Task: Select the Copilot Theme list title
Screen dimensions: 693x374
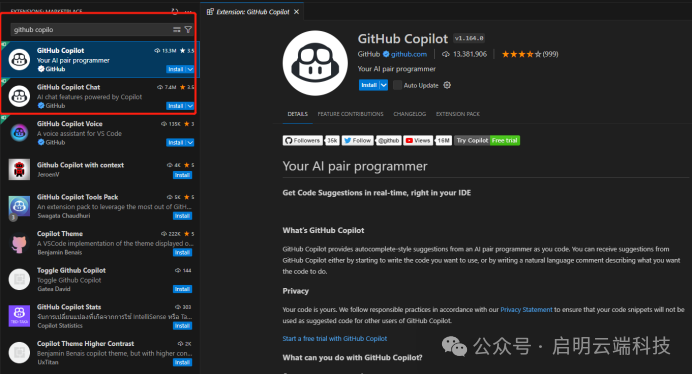Action: pos(60,234)
